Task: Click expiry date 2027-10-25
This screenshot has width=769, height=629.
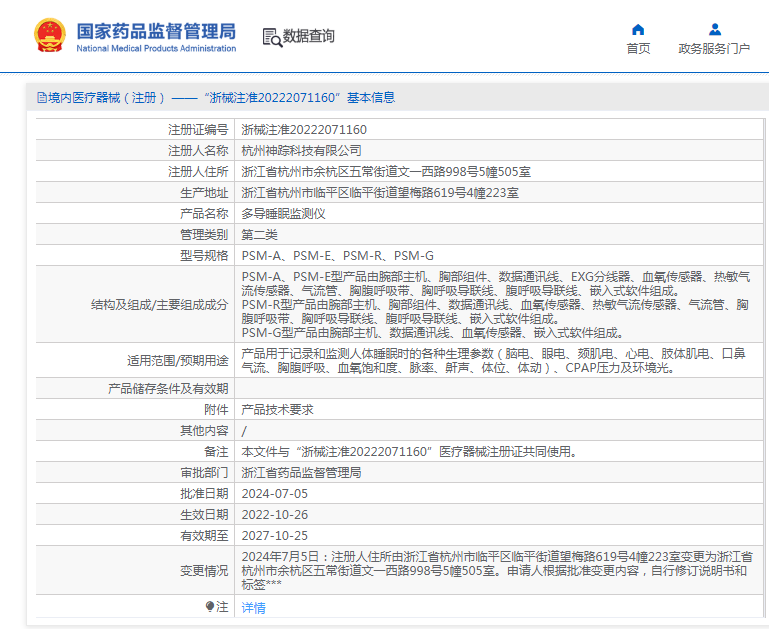Action: tap(275, 536)
